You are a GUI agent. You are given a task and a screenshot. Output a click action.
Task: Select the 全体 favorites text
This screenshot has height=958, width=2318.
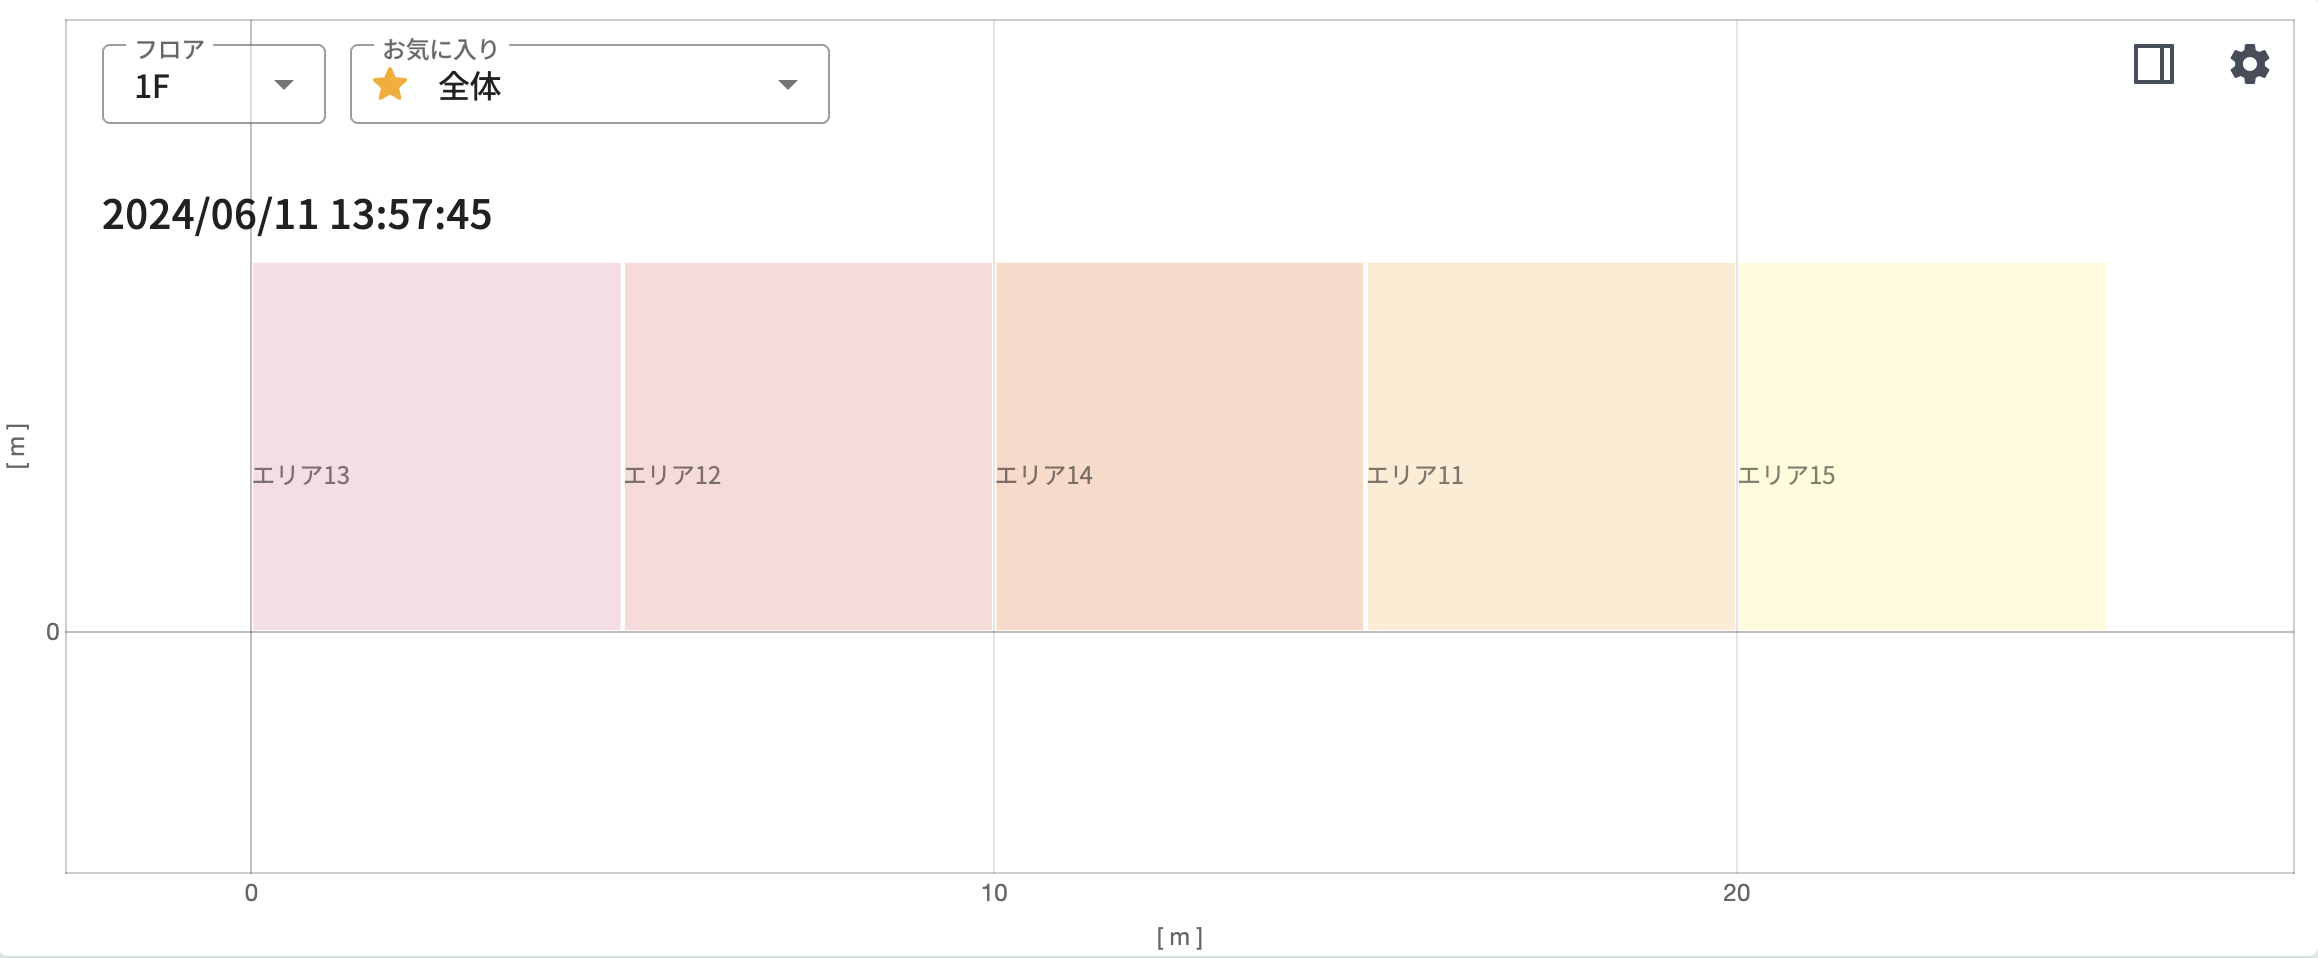pyautogui.click(x=470, y=87)
